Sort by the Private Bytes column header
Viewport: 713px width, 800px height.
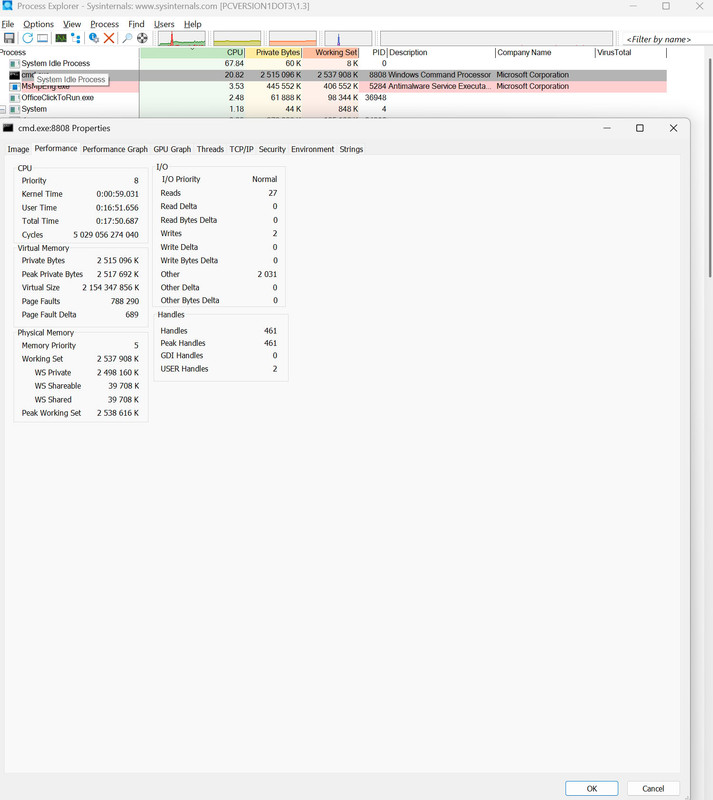click(274, 53)
